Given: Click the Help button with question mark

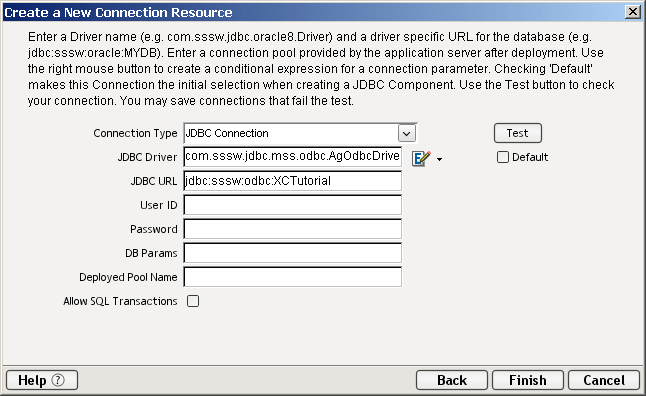Looking at the screenshot, I should coord(42,380).
